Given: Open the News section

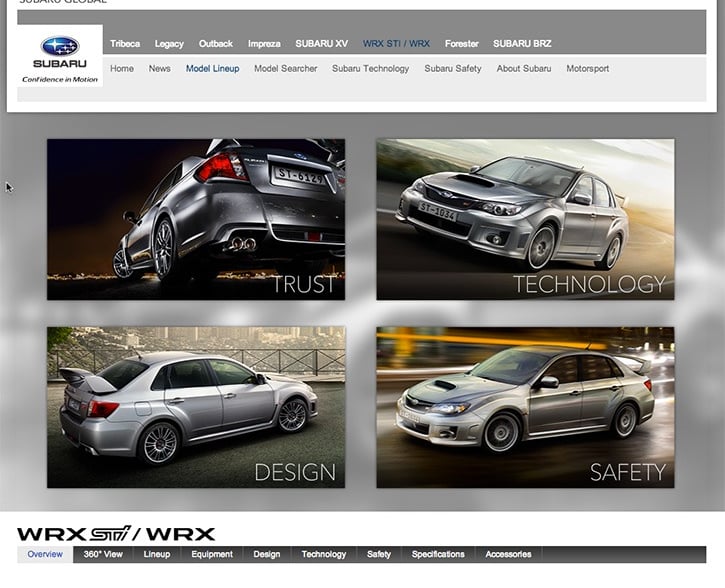Looking at the screenshot, I should pyautogui.click(x=160, y=68).
